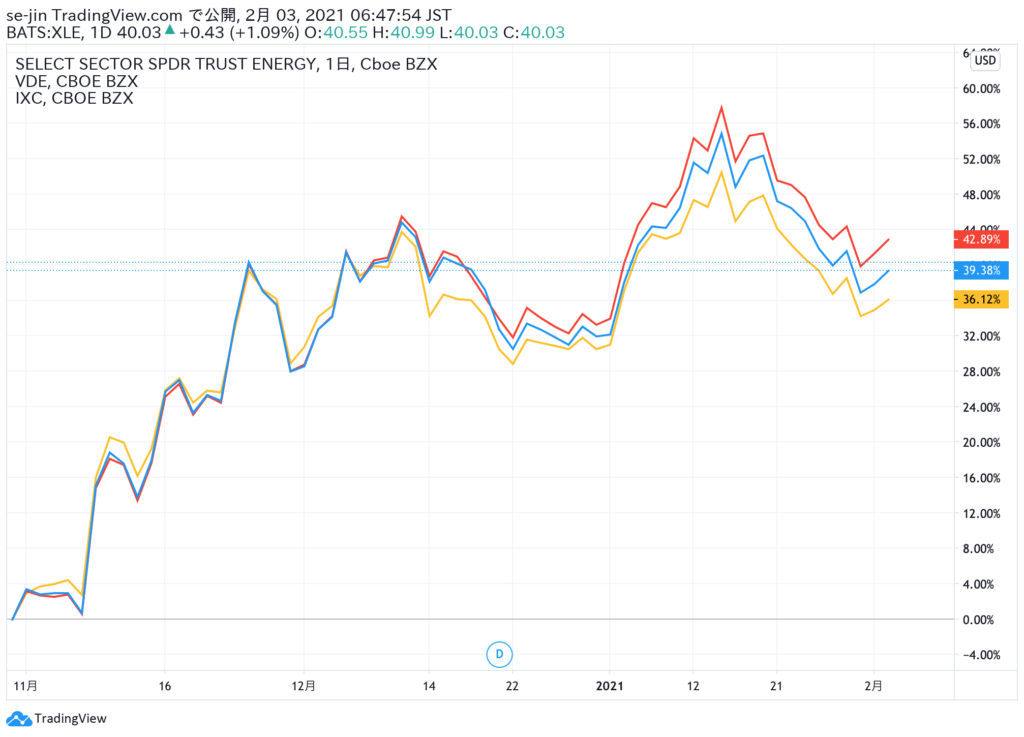
Task: Click the 48.00% axis label
Action: [981, 195]
